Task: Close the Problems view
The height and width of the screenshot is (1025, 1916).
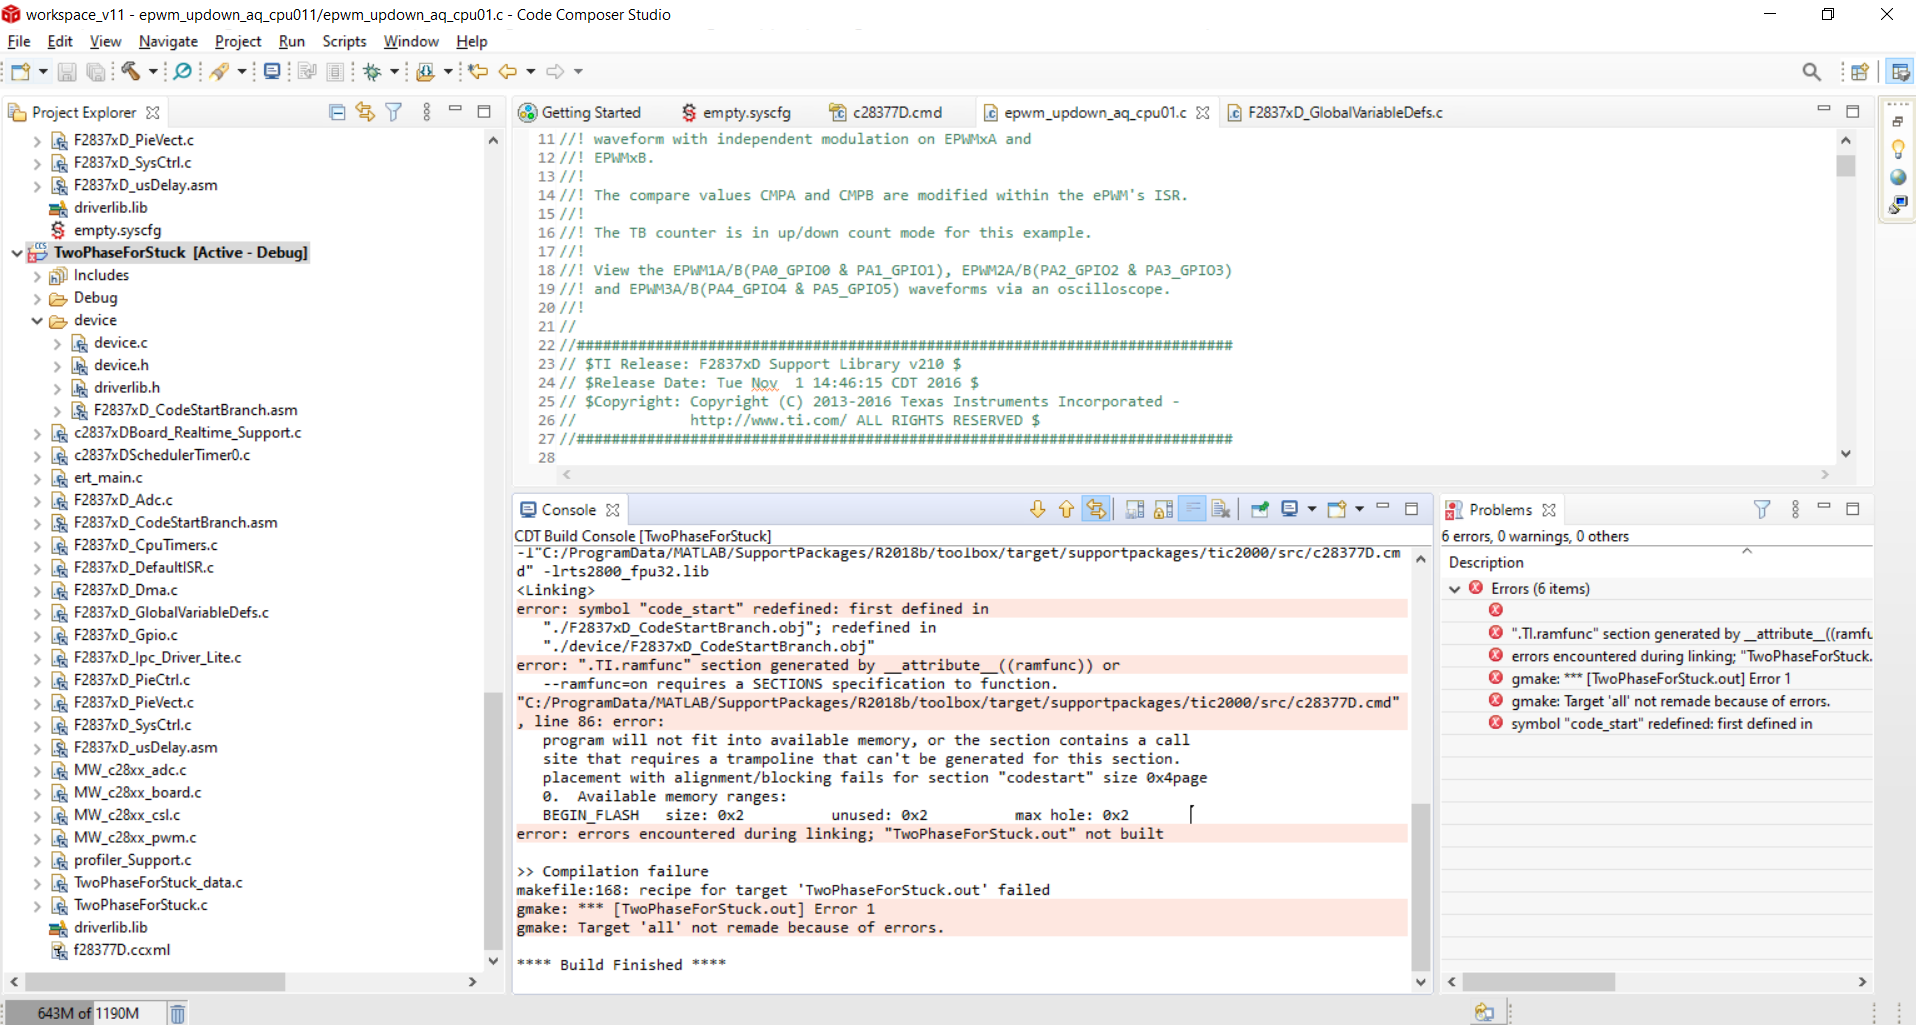Action: click(1548, 509)
